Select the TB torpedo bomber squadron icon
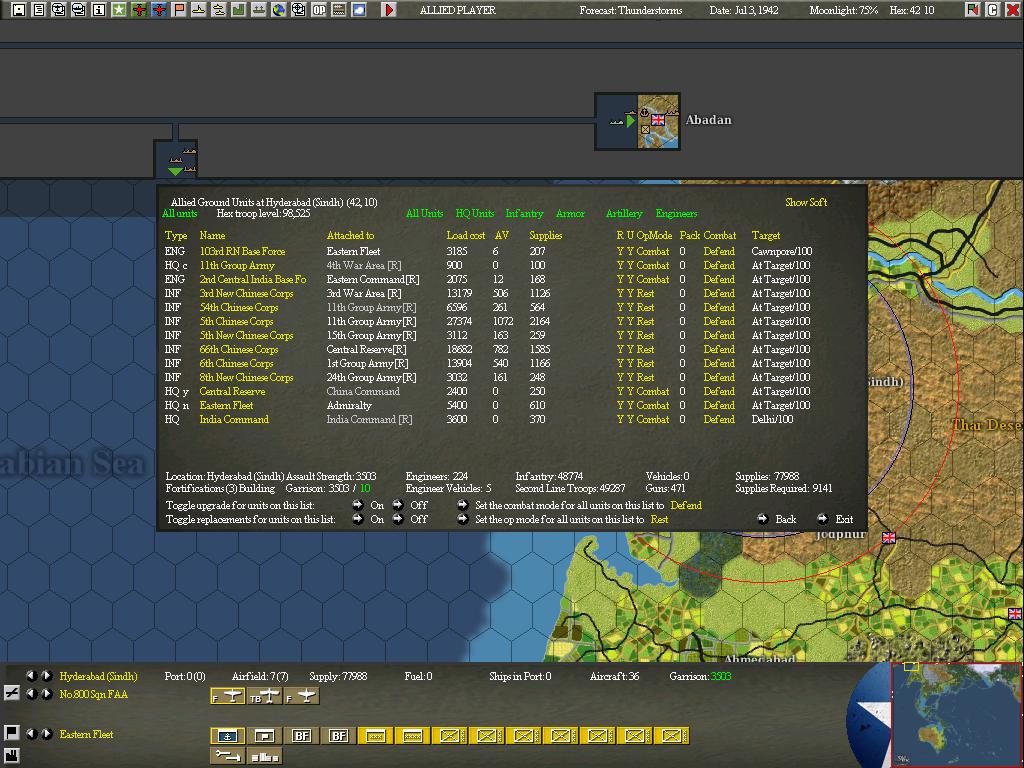The image size is (1024, 768). pyautogui.click(x=264, y=696)
